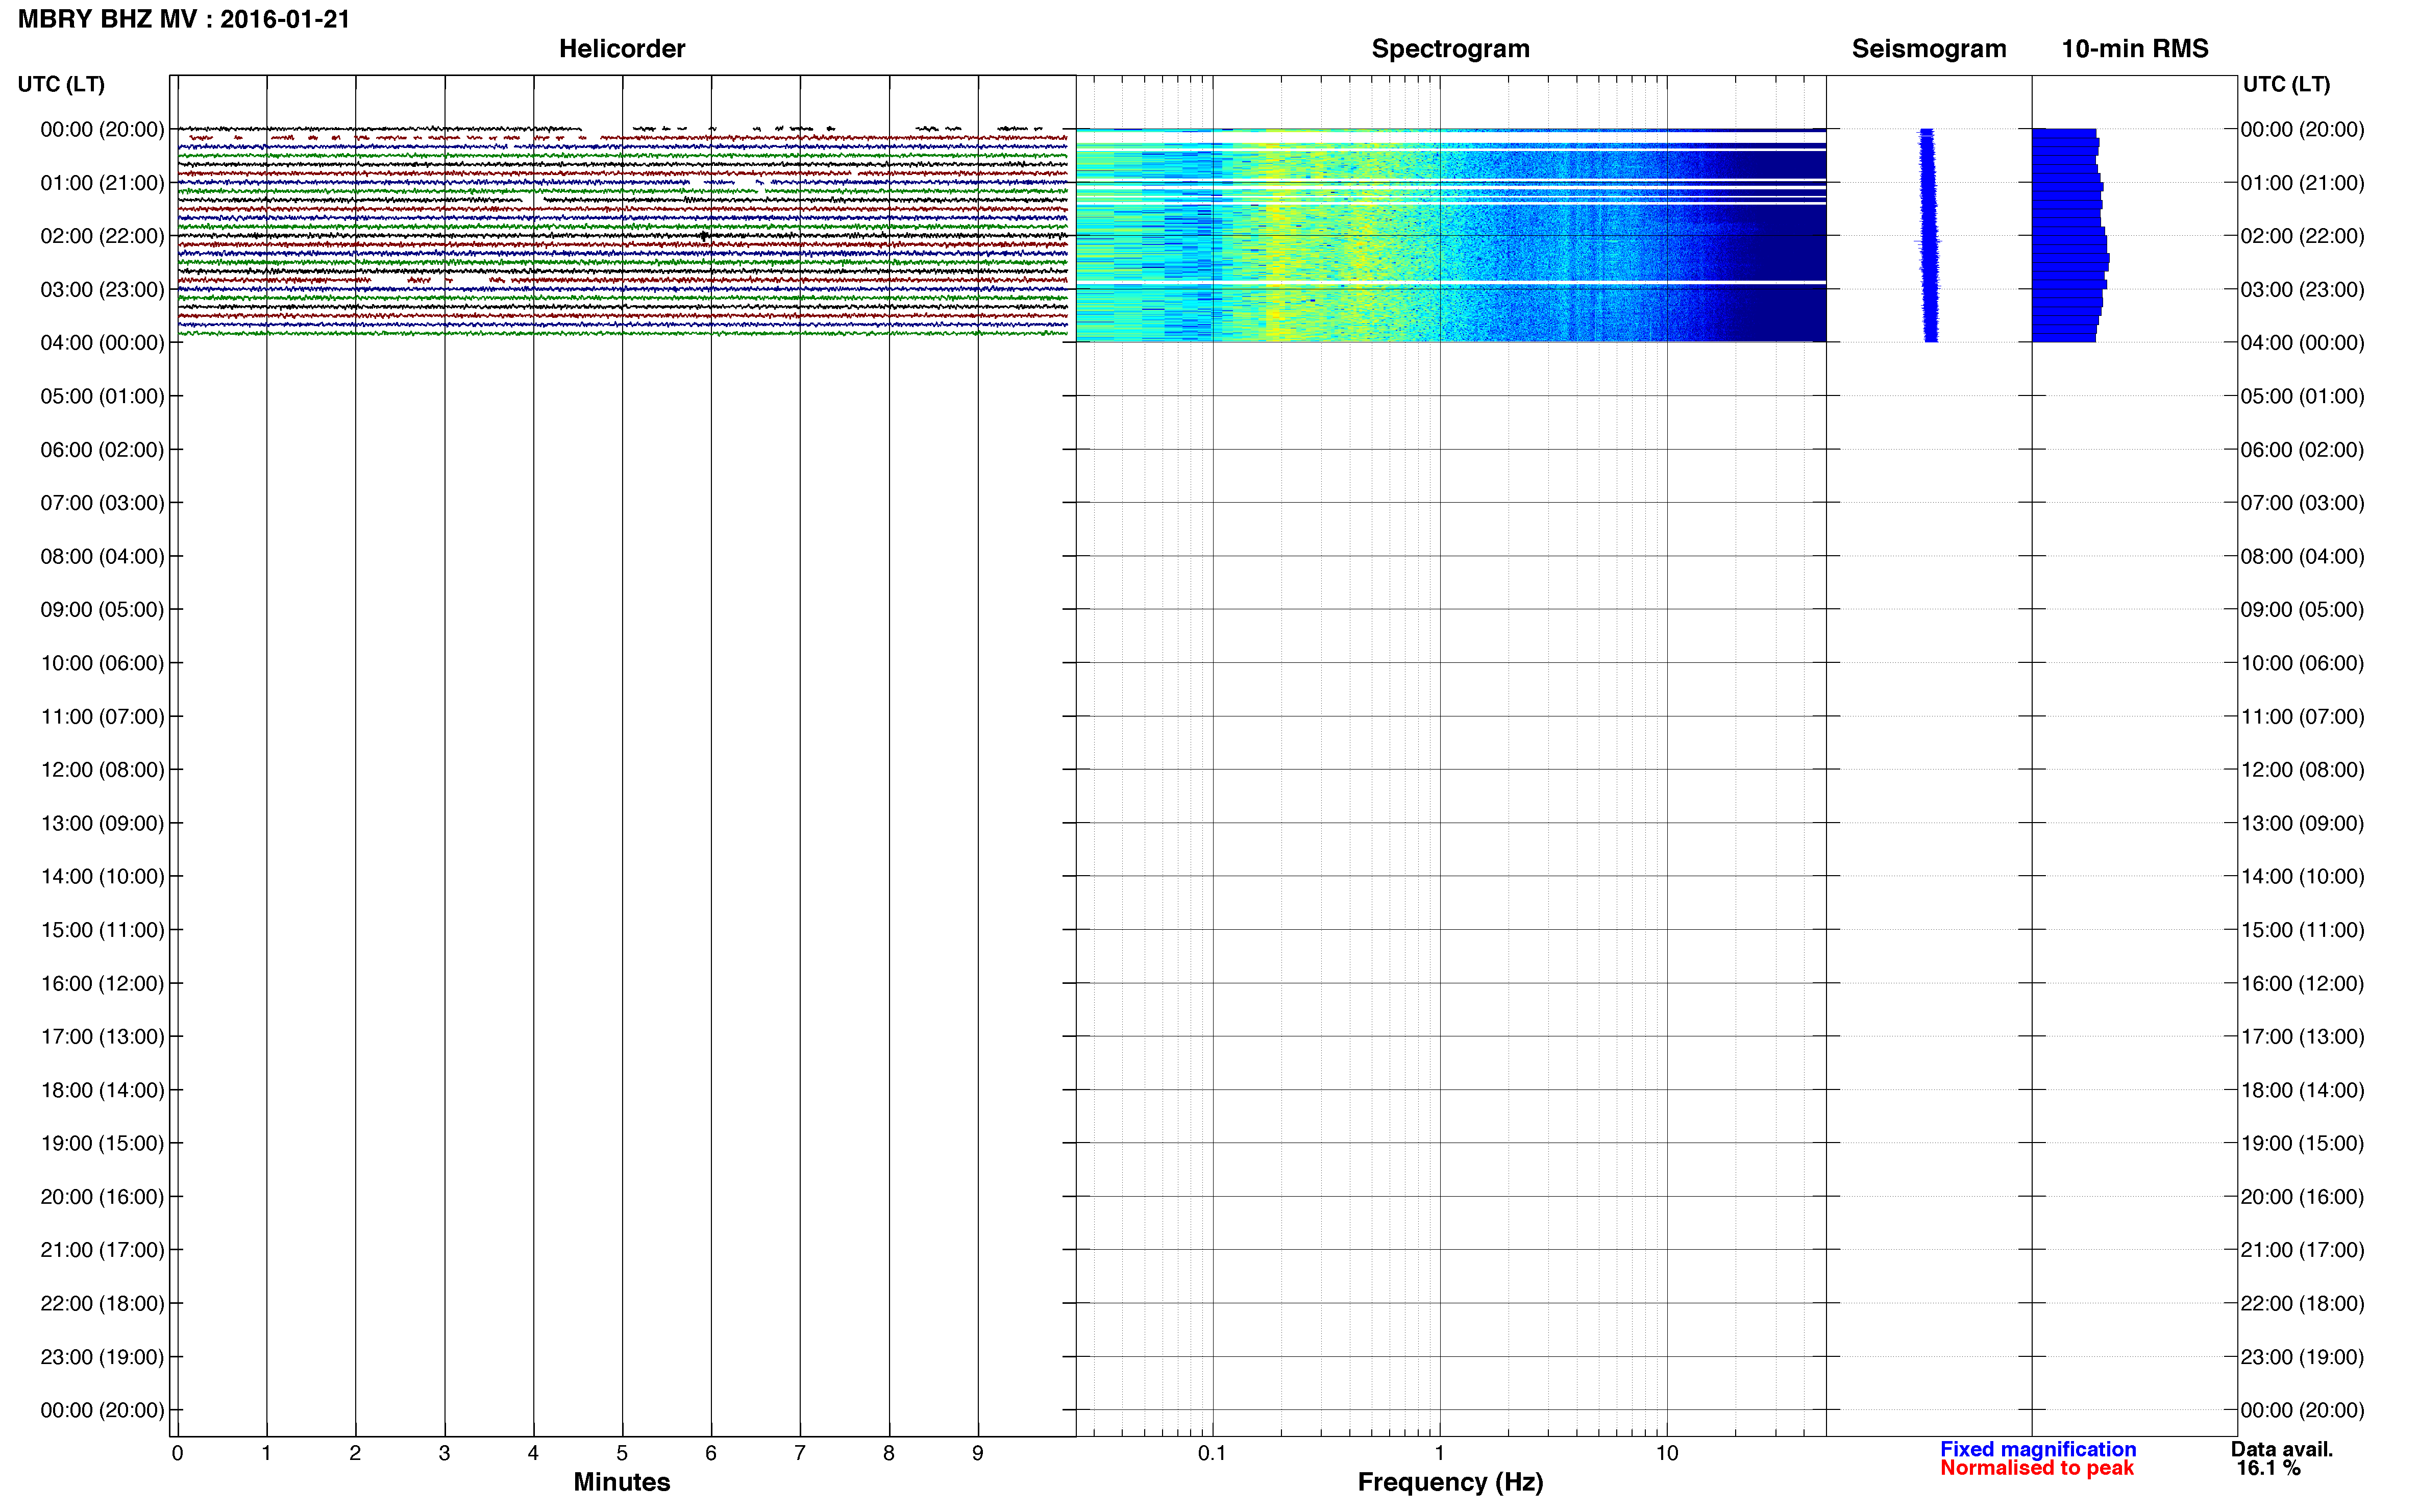2419x1512 pixels.
Task: Click the left '23:00 (19:00)' time label
Action: click(x=102, y=1357)
